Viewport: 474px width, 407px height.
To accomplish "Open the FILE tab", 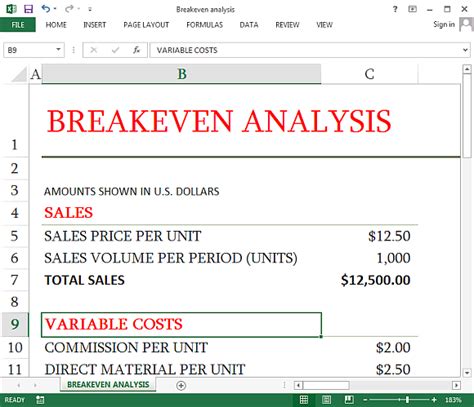I will point(18,25).
